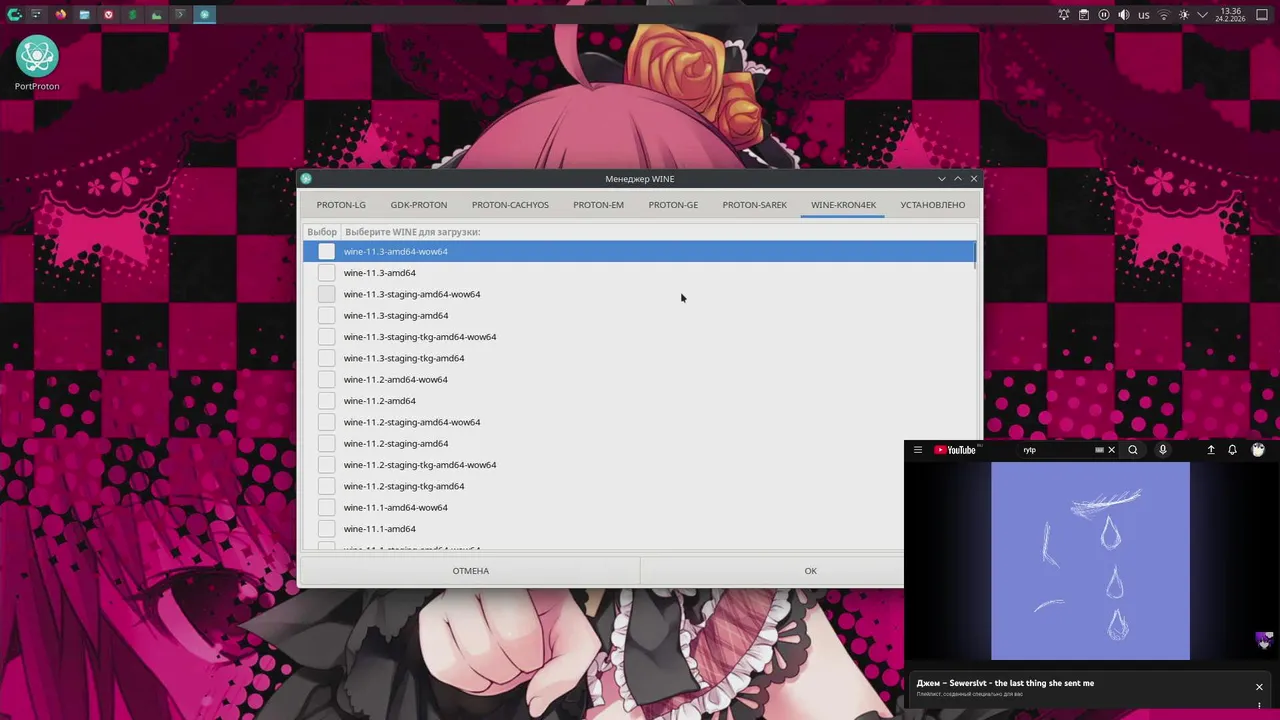Image resolution: width=1280 pixels, height=720 pixels.
Task: Click the Выбор column header
Action: click(322, 232)
